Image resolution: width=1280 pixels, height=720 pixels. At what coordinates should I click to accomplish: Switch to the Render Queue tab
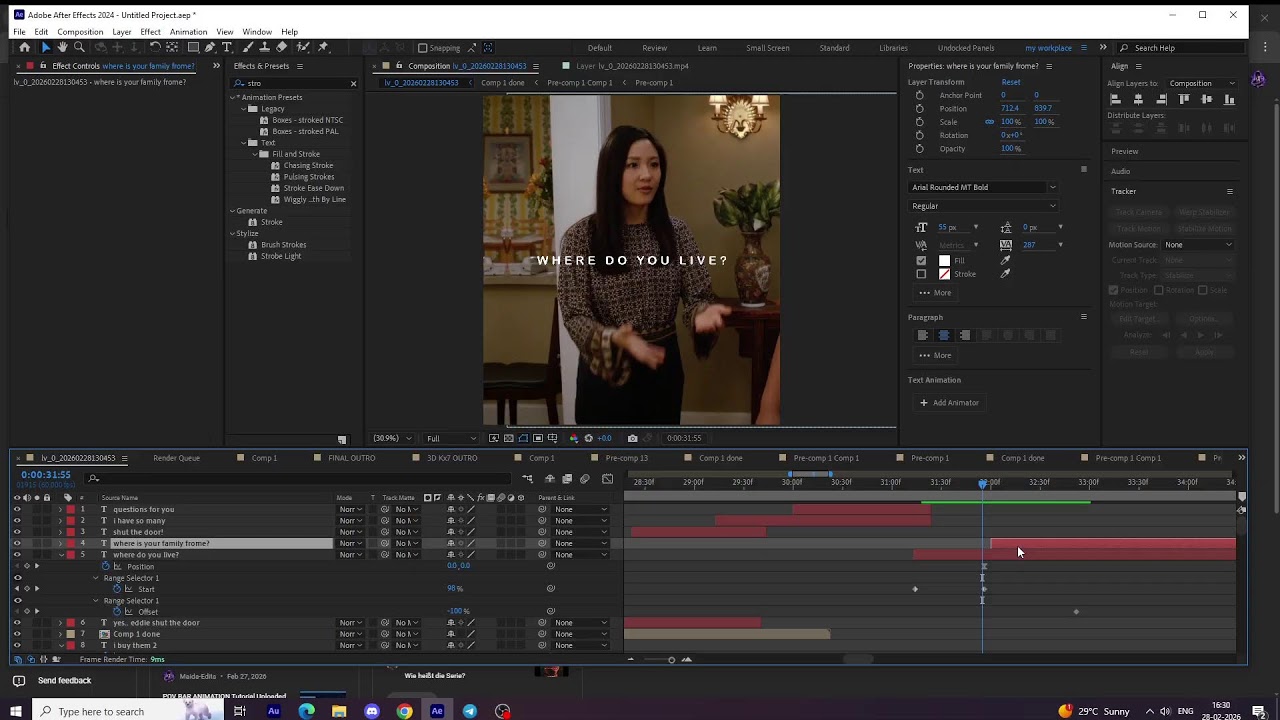[x=176, y=458]
